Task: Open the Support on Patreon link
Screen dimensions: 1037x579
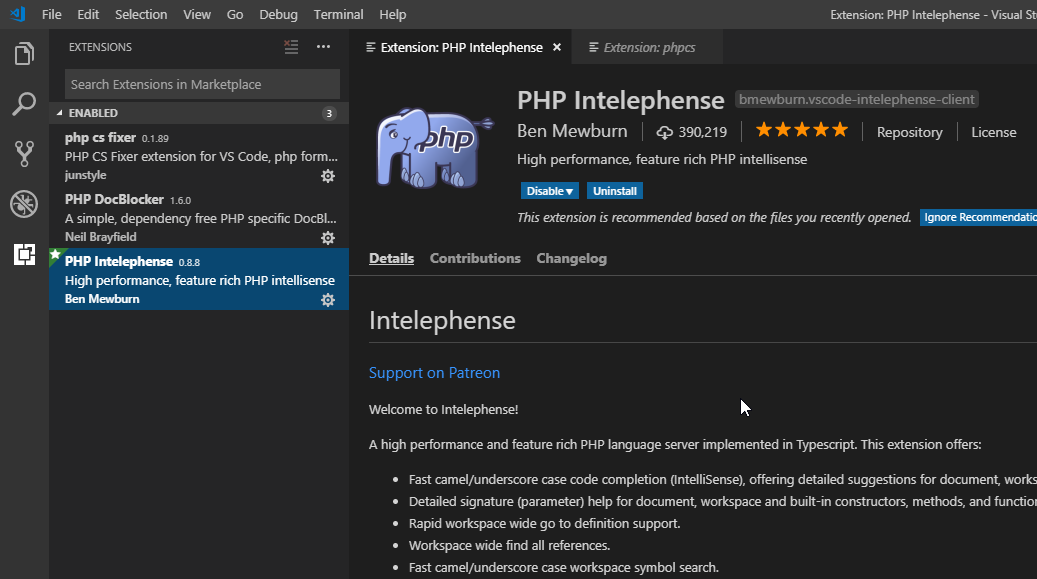Action: pyautogui.click(x=434, y=372)
